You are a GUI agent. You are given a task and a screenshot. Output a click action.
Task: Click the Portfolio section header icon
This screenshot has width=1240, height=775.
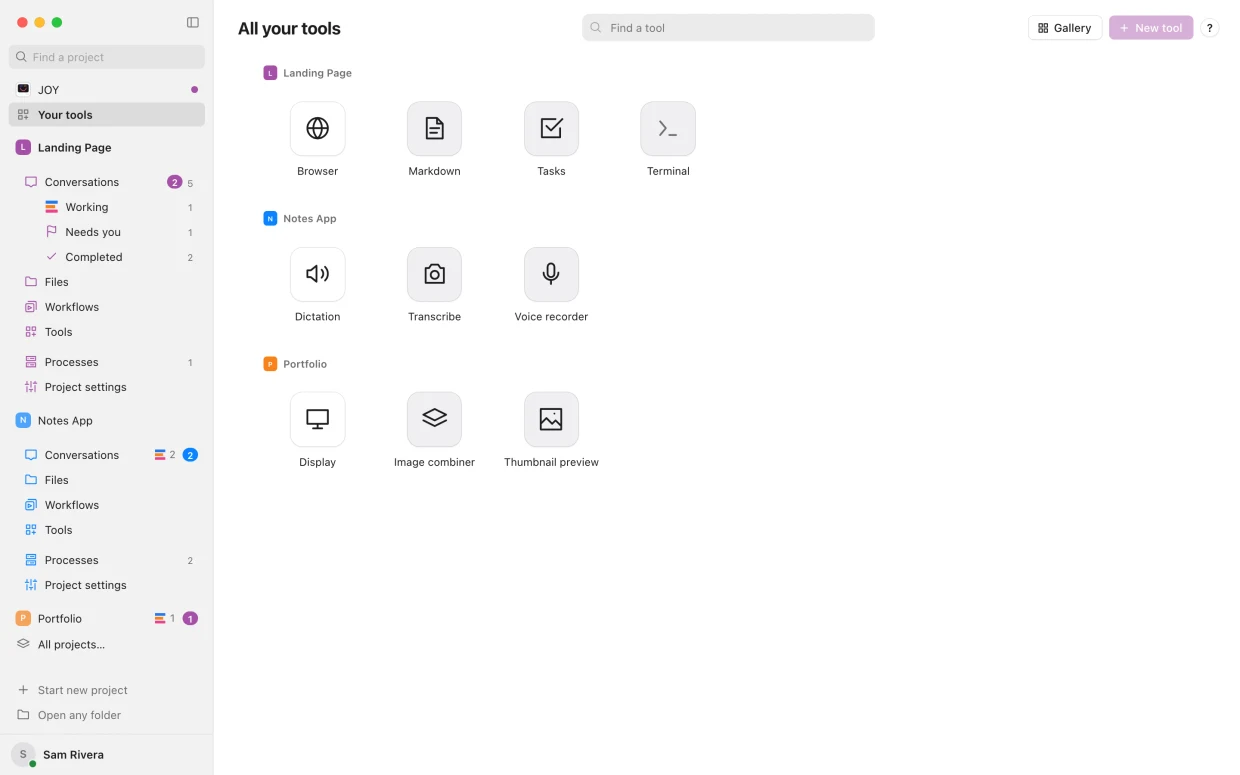pyautogui.click(x=270, y=364)
